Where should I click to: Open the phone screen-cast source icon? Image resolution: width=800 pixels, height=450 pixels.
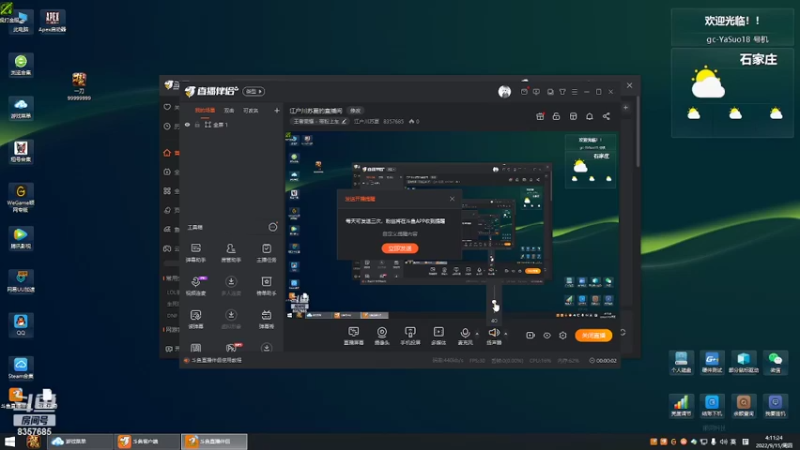pos(410,333)
